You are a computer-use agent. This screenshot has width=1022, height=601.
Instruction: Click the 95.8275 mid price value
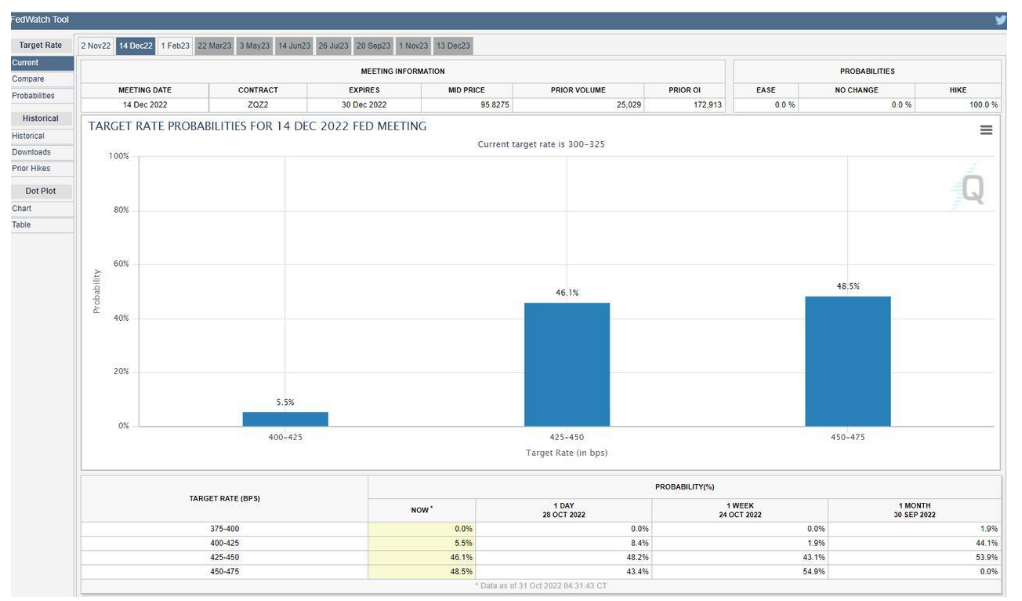[x=495, y=105]
